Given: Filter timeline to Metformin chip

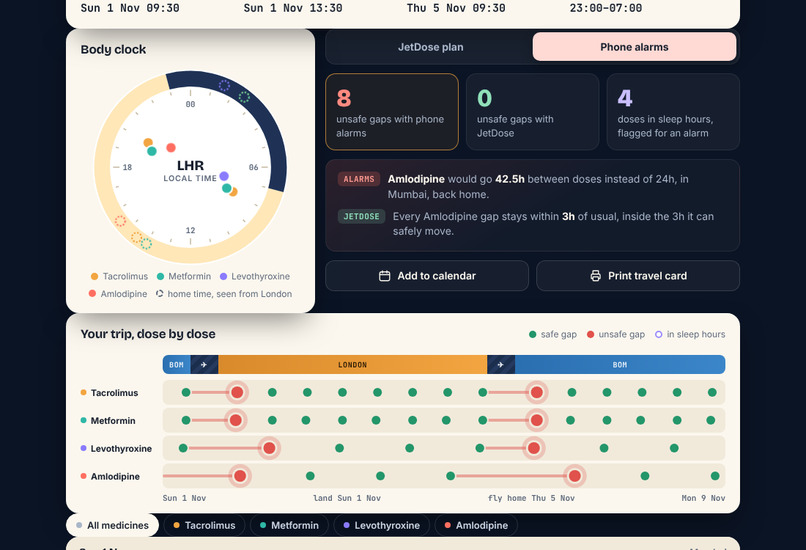Looking at the screenshot, I should [x=289, y=525].
